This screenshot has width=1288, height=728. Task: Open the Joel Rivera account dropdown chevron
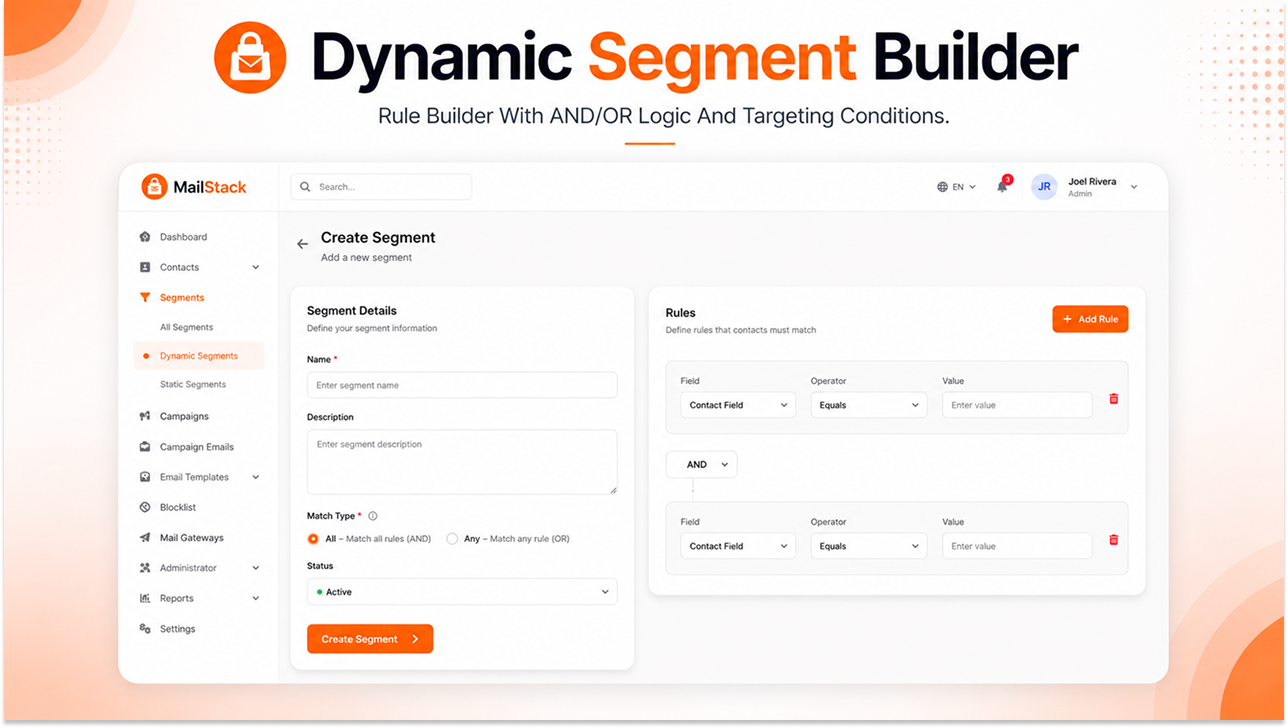click(x=1134, y=187)
